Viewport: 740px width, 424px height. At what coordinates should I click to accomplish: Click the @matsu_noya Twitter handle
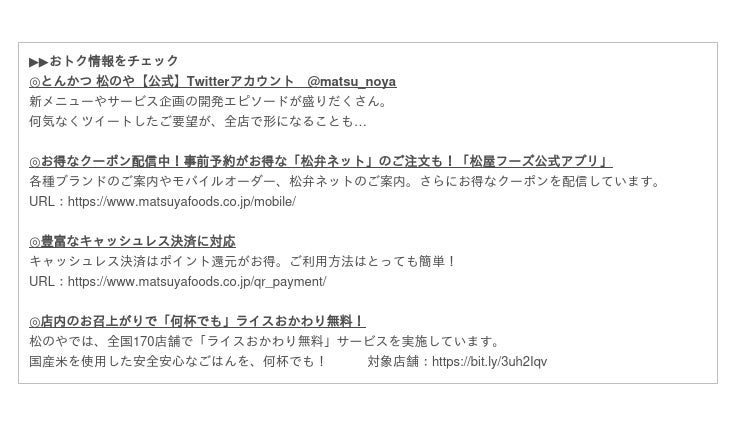352,82
